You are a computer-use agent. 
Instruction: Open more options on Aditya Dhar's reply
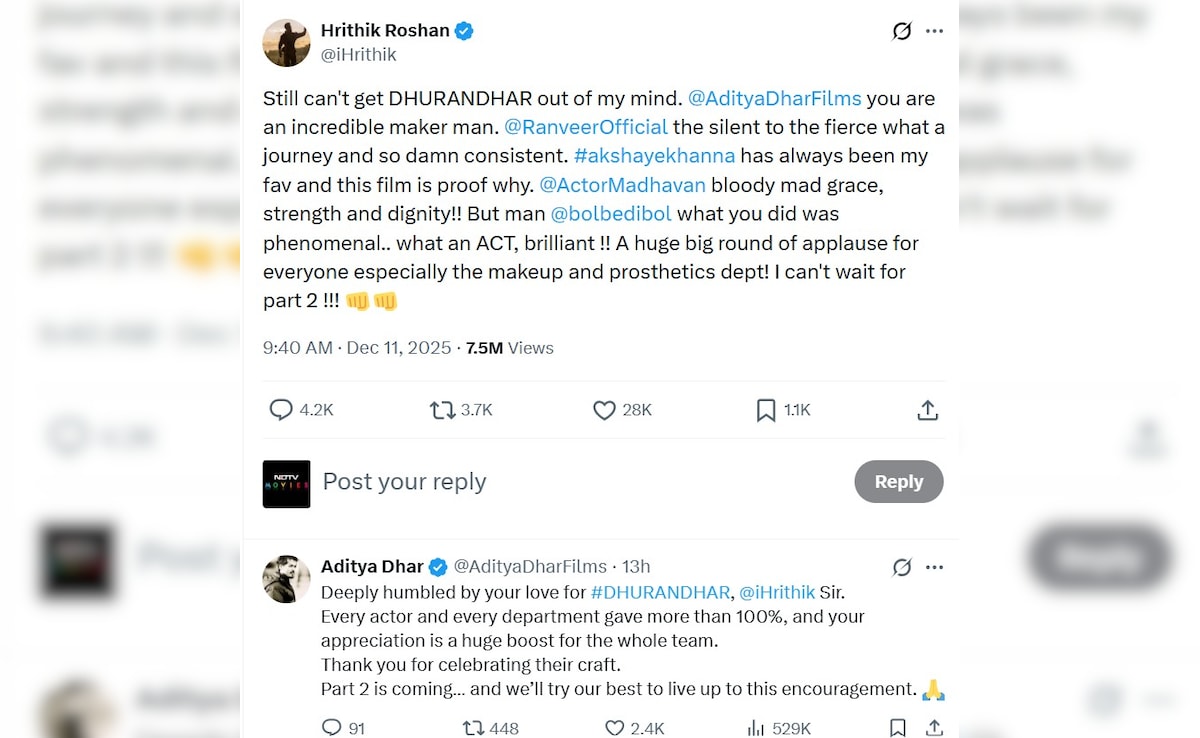(x=934, y=567)
